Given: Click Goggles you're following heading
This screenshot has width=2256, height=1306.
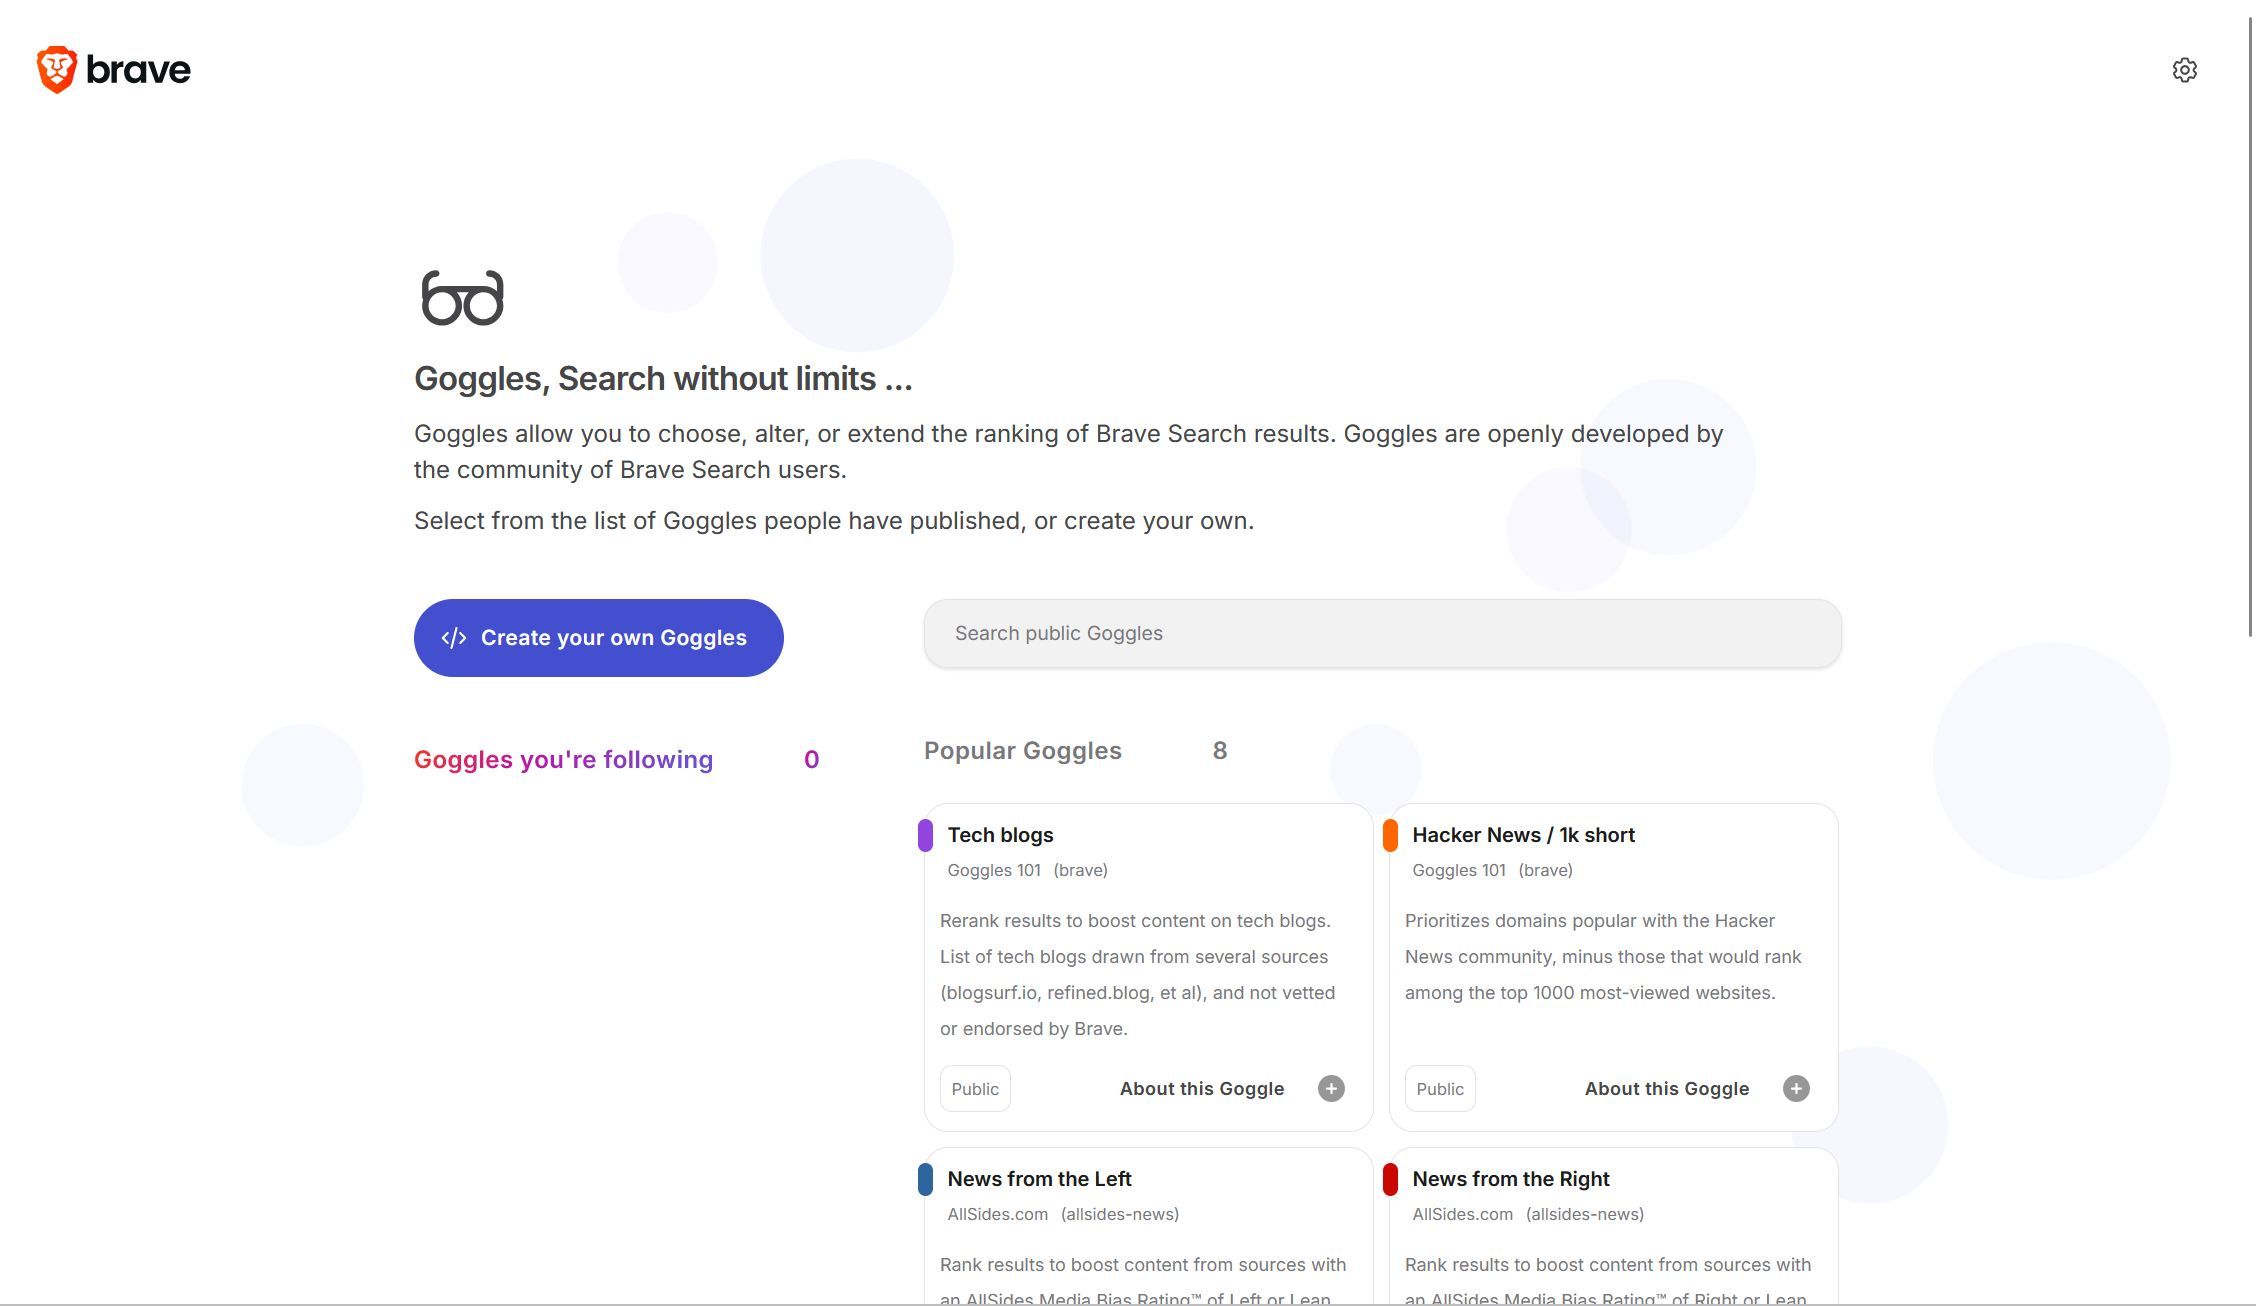Looking at the screenshot, I should tap(563, 759).
